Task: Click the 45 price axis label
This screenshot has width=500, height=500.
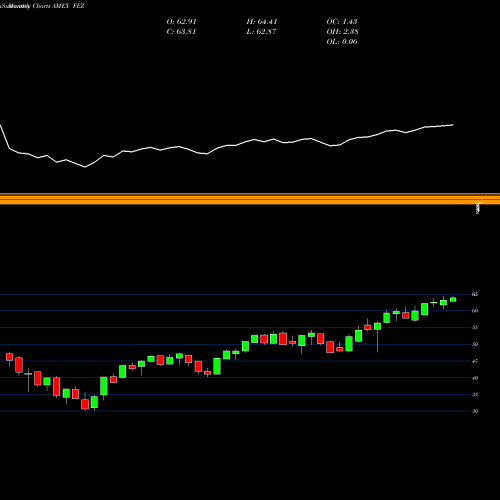Action: point(475,361)
